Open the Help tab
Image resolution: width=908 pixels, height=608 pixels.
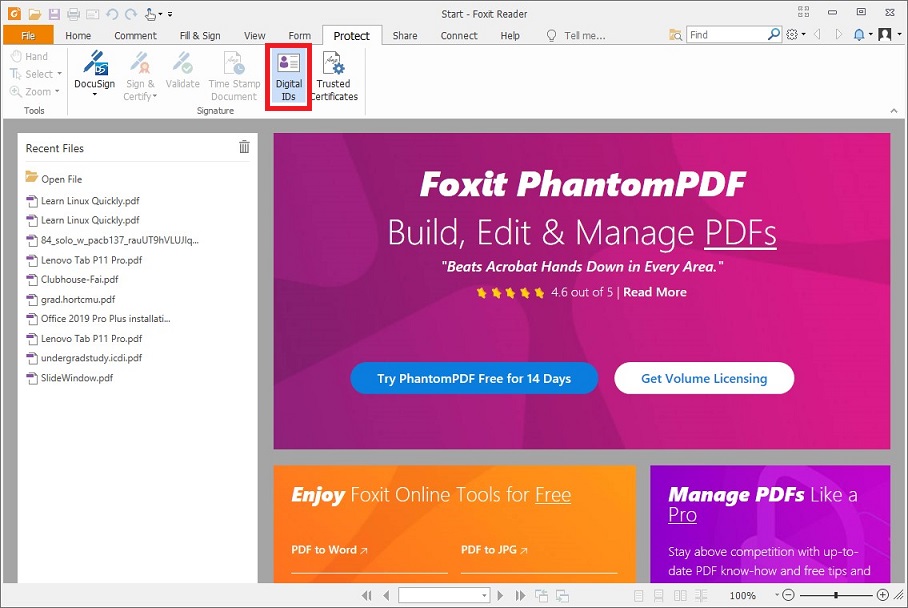click(510, 35)
